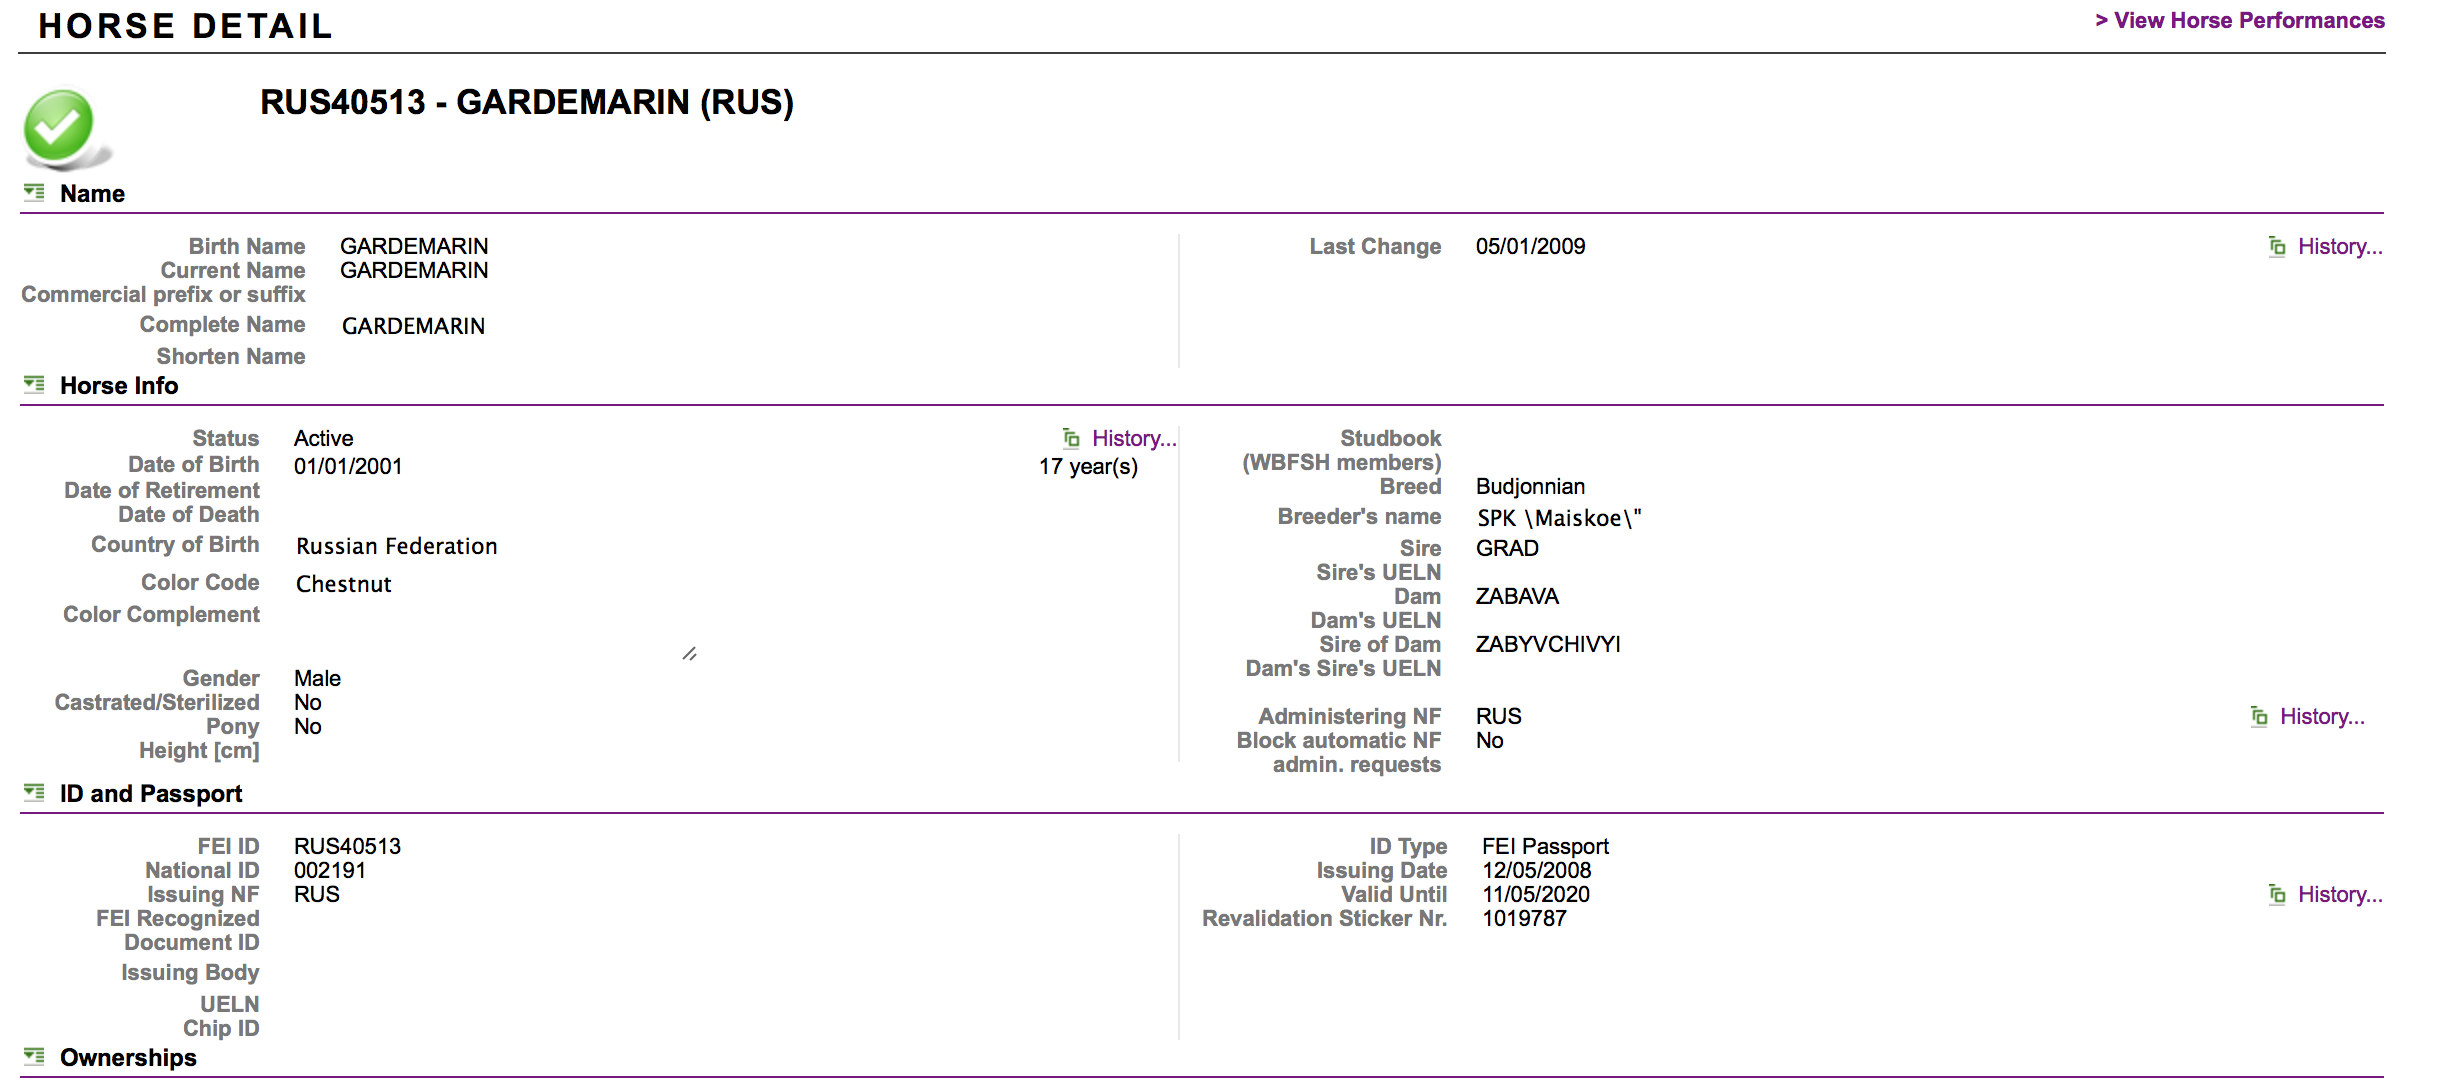This screenshot has width=2448, height=1084.
Task: Toggle the Horse Info section header
Action: (x=119, y=386)
